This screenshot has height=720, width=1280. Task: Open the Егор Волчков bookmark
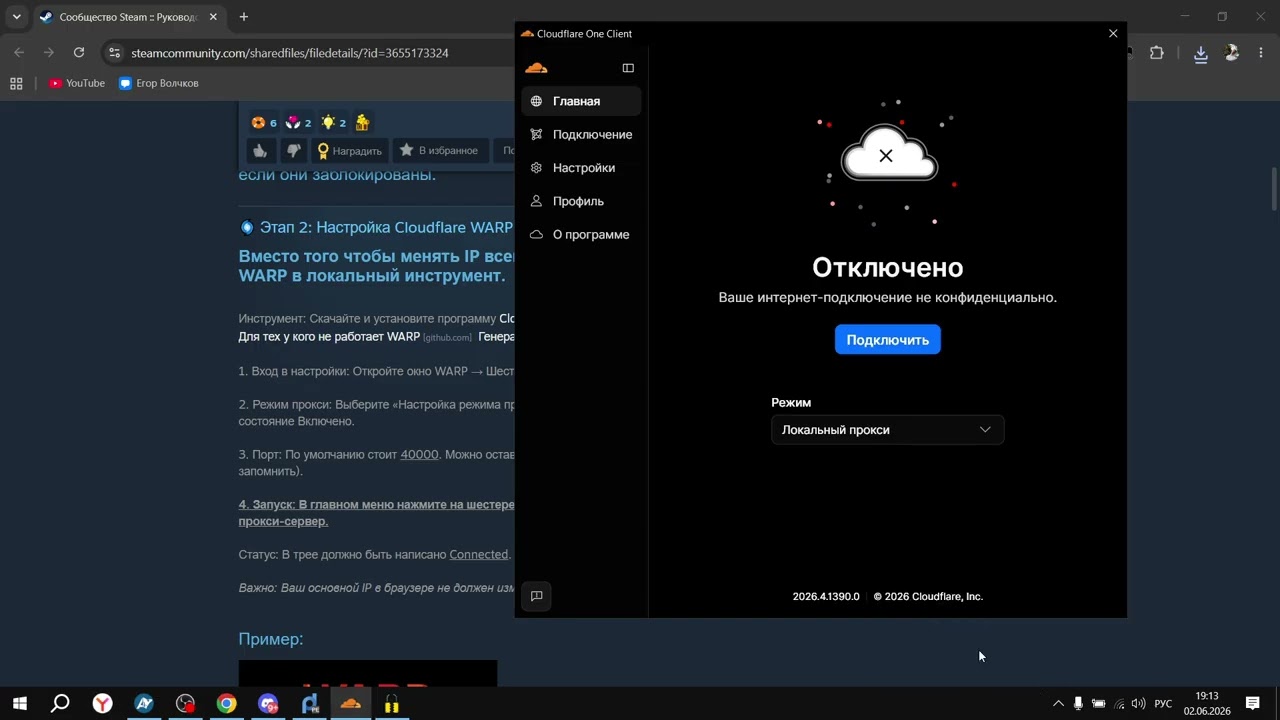pos(158,83)
